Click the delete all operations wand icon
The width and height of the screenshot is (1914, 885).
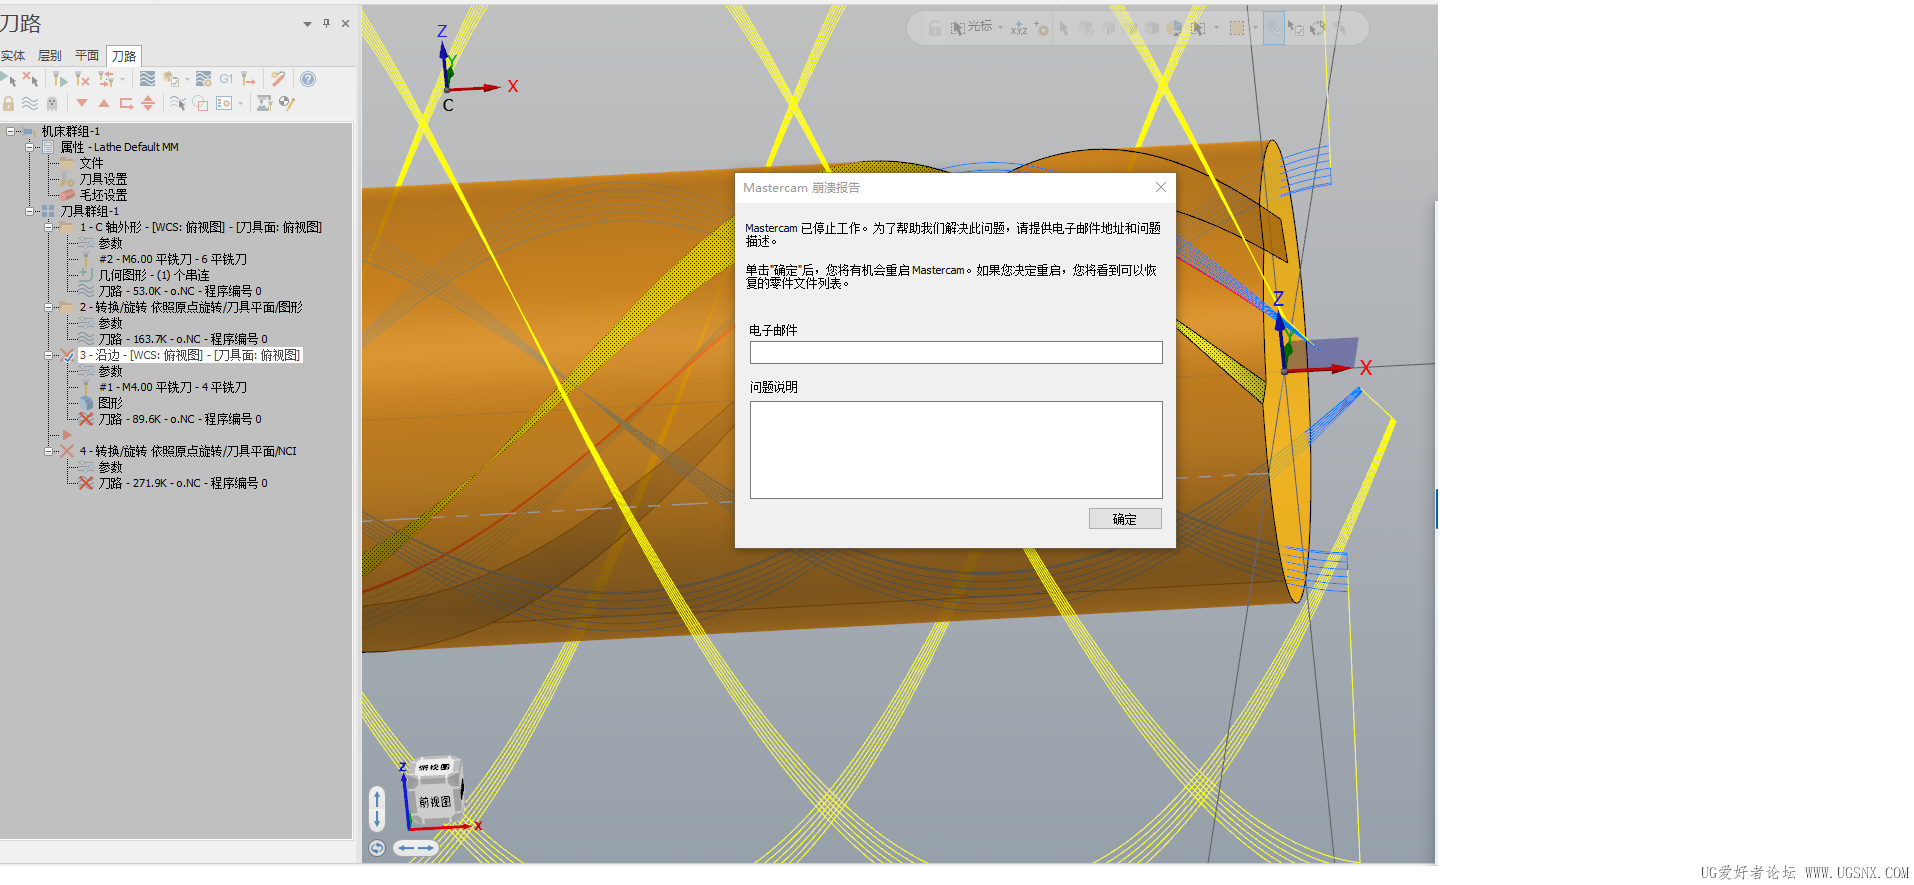[x=278, y=79]
